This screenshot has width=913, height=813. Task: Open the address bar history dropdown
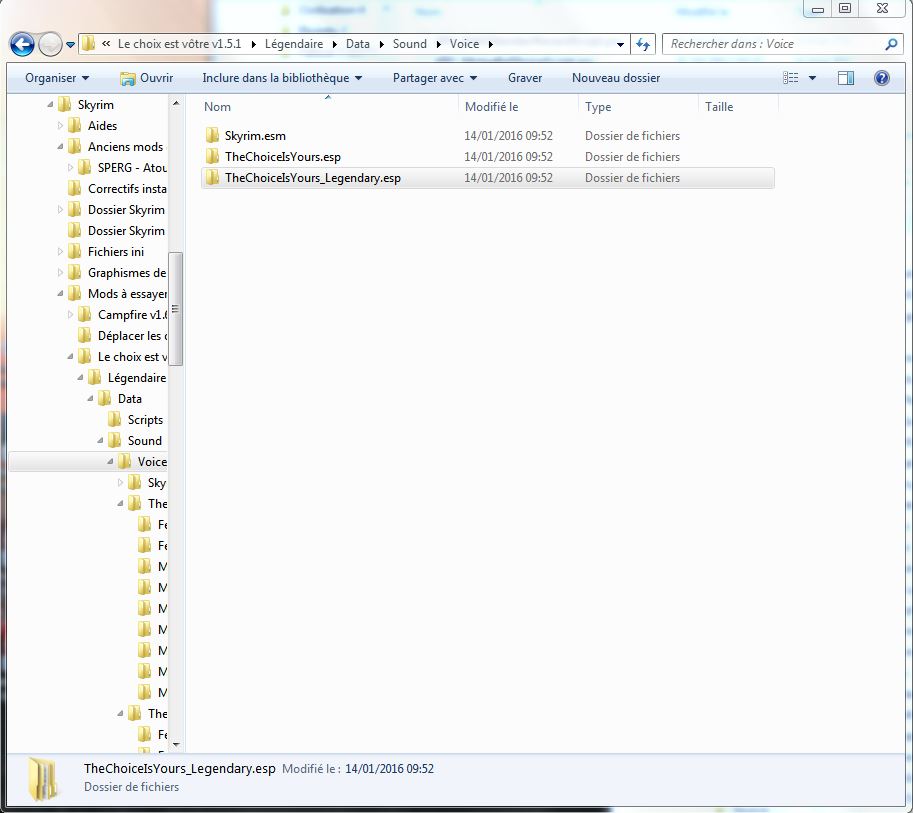pyautogui.click(x=620, y=44)
